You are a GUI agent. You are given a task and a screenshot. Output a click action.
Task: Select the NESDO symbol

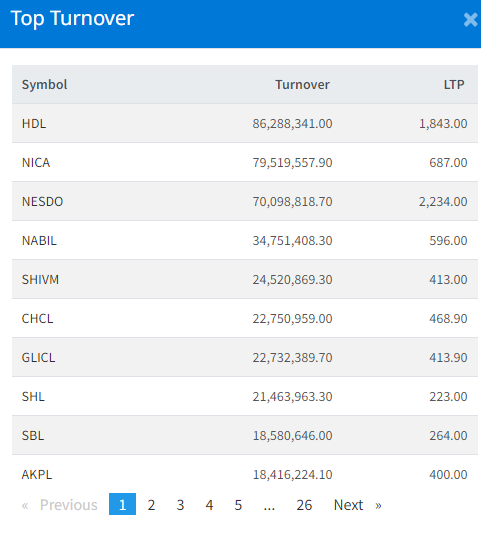pos(42,202)
